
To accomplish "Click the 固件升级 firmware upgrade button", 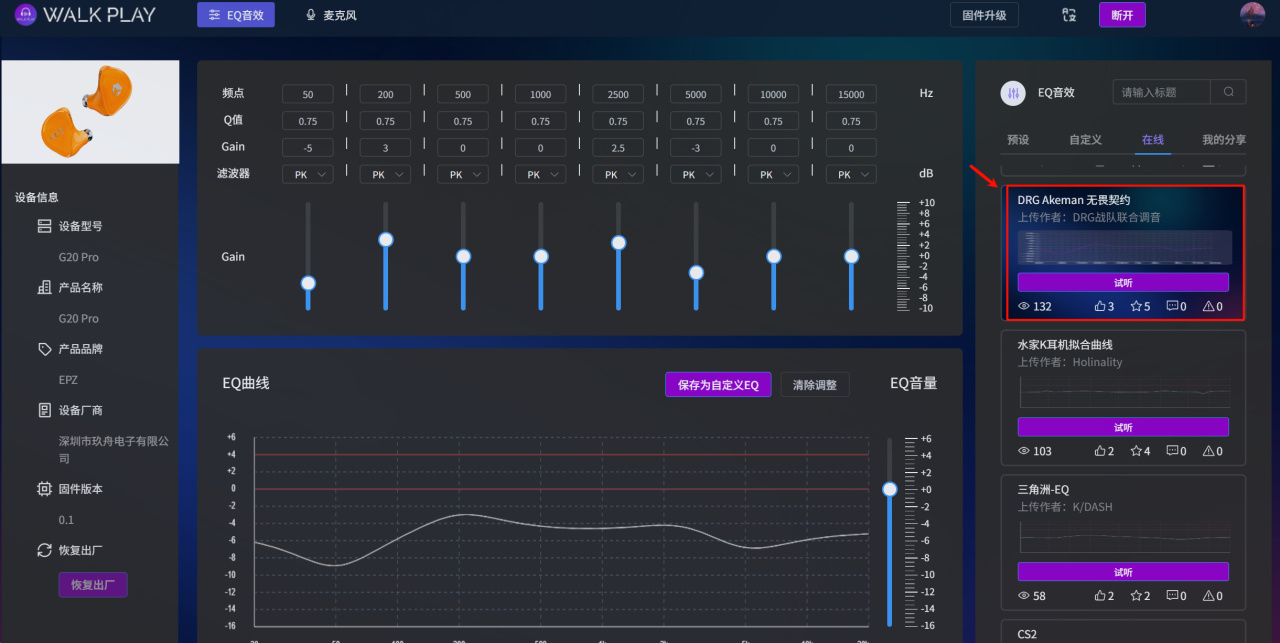I will pyautogui.click(x=985, y=15).
